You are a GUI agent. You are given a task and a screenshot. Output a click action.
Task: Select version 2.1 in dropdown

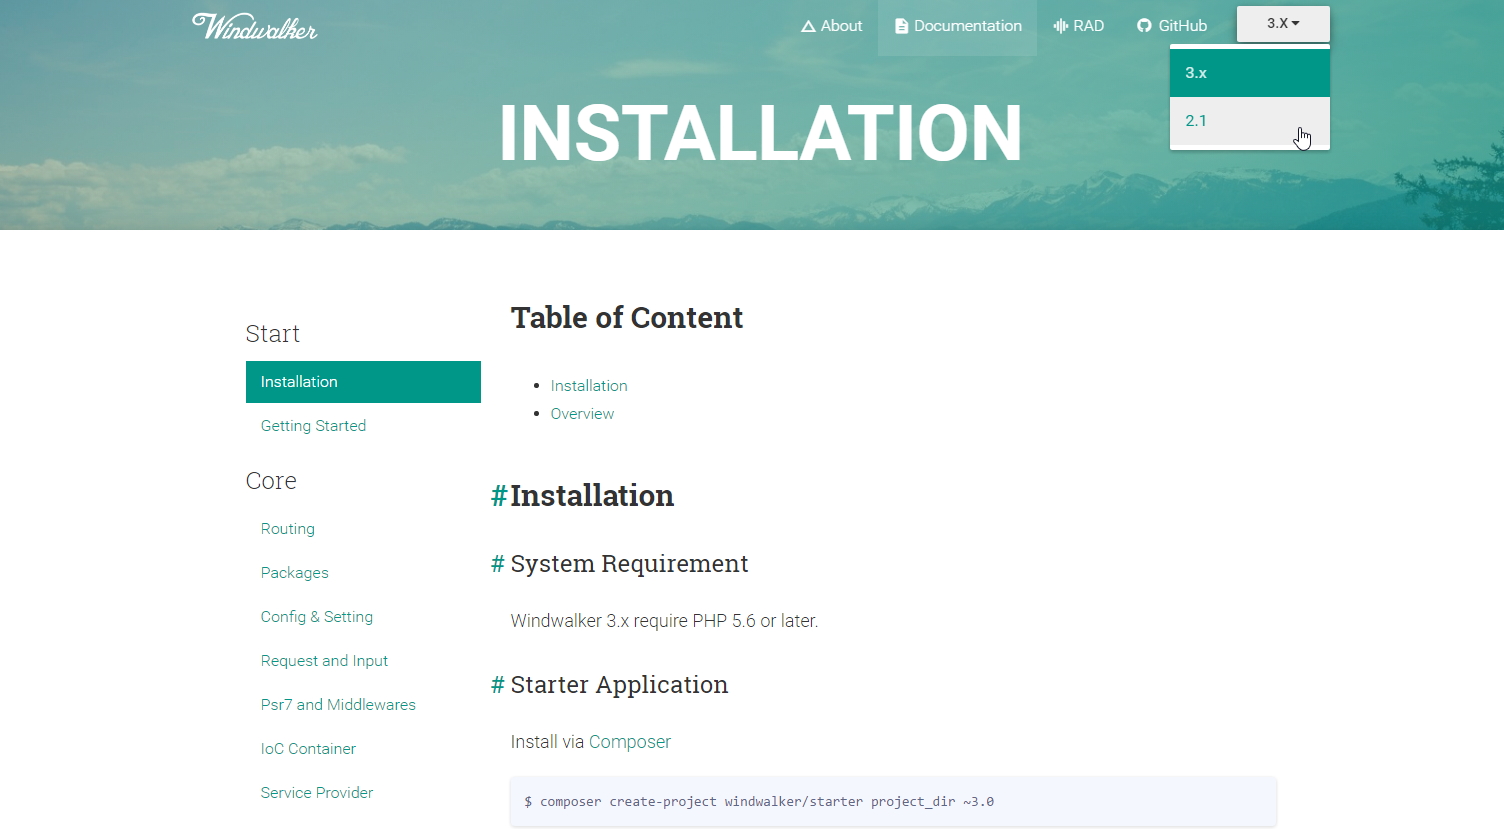pos(1250,121)
